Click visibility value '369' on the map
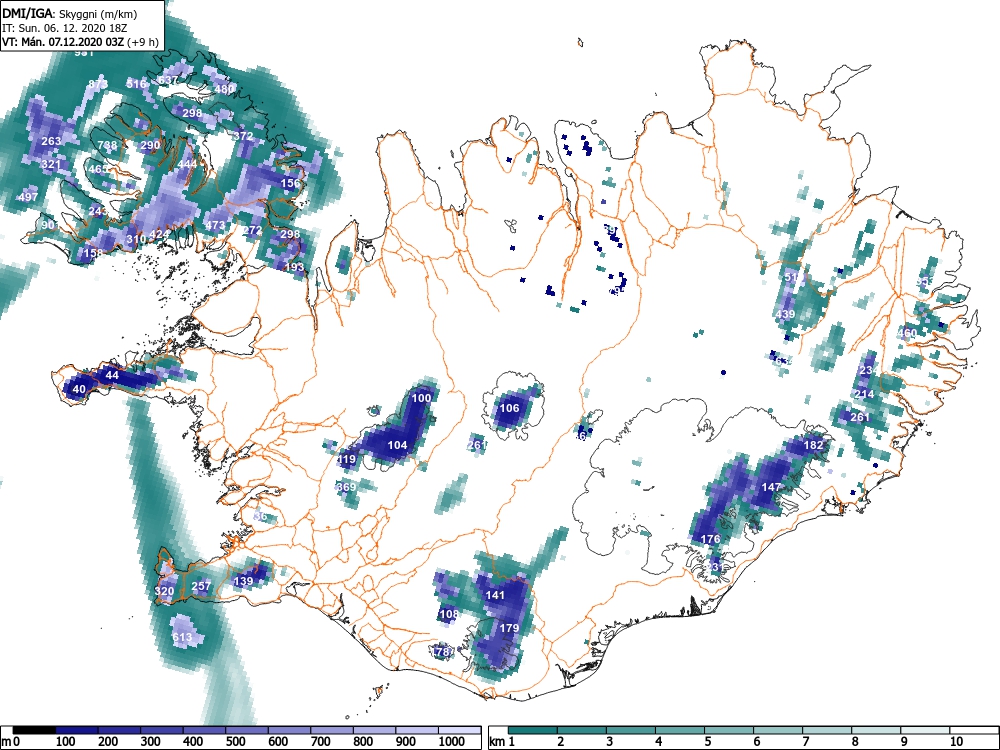Viewport: 1000px width, 750px height. coord(346,487)
